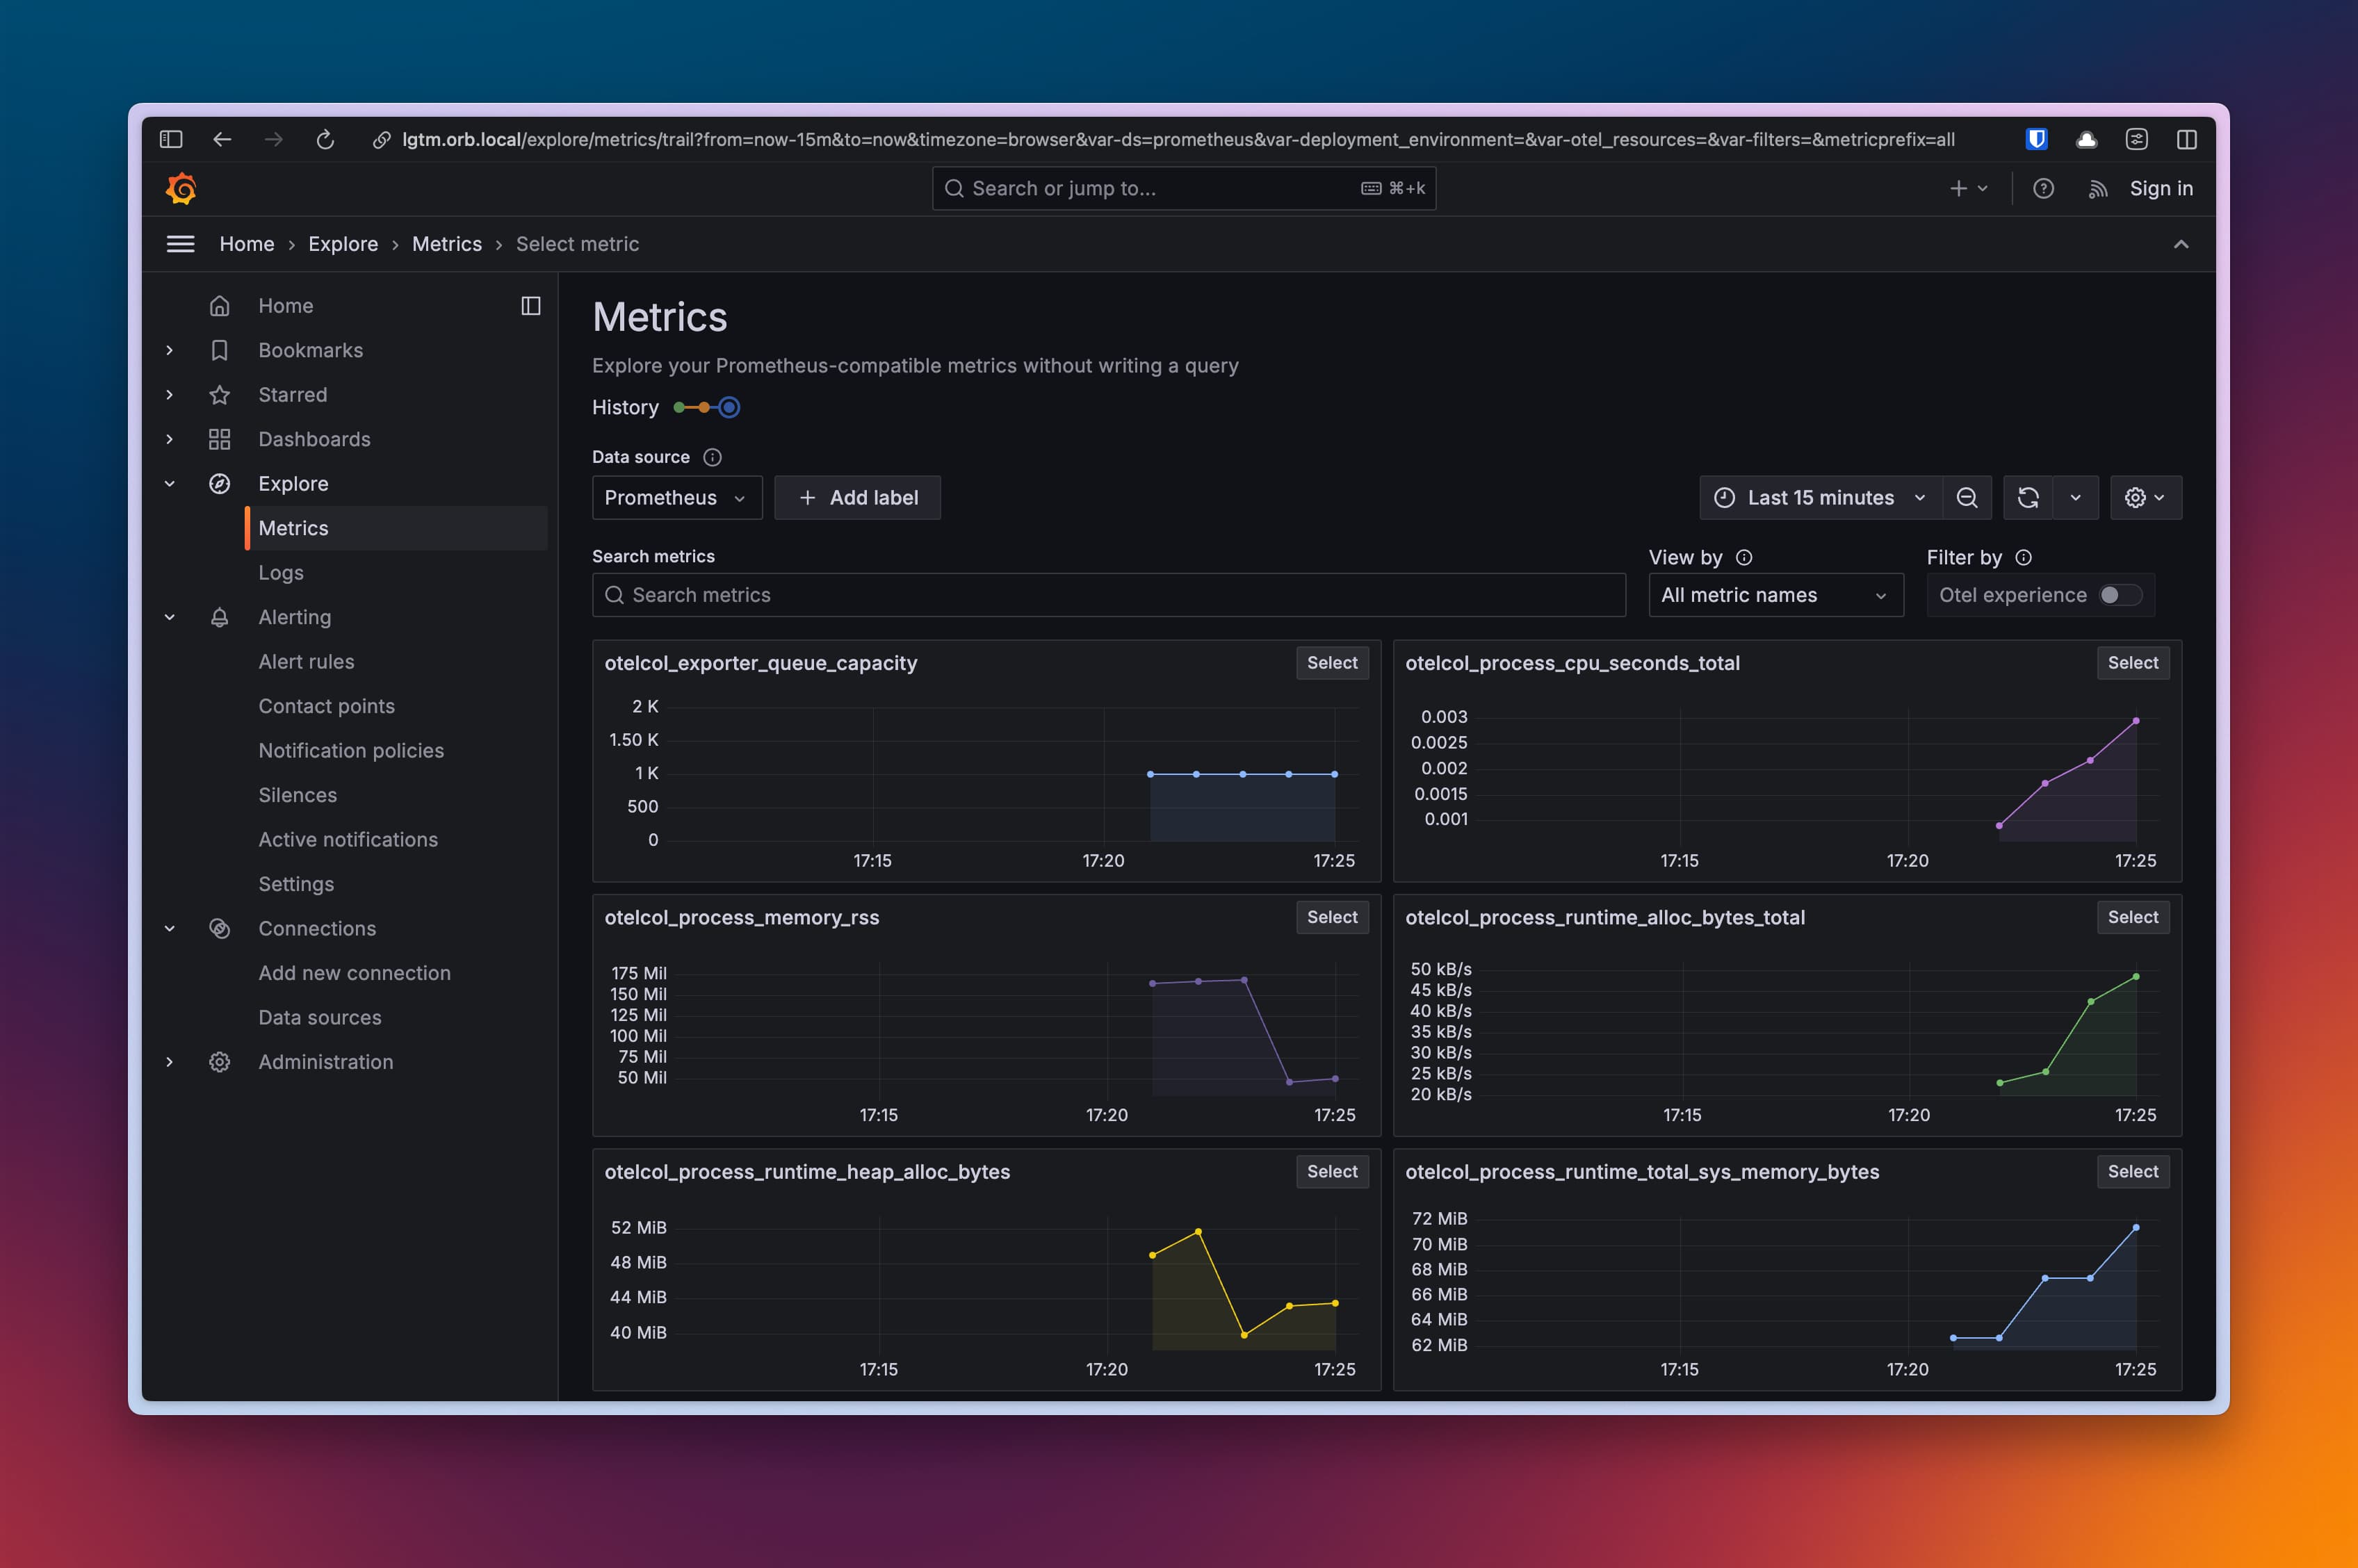
Task: Focus the Search or jump to field
Action: tap(1184, 188)
